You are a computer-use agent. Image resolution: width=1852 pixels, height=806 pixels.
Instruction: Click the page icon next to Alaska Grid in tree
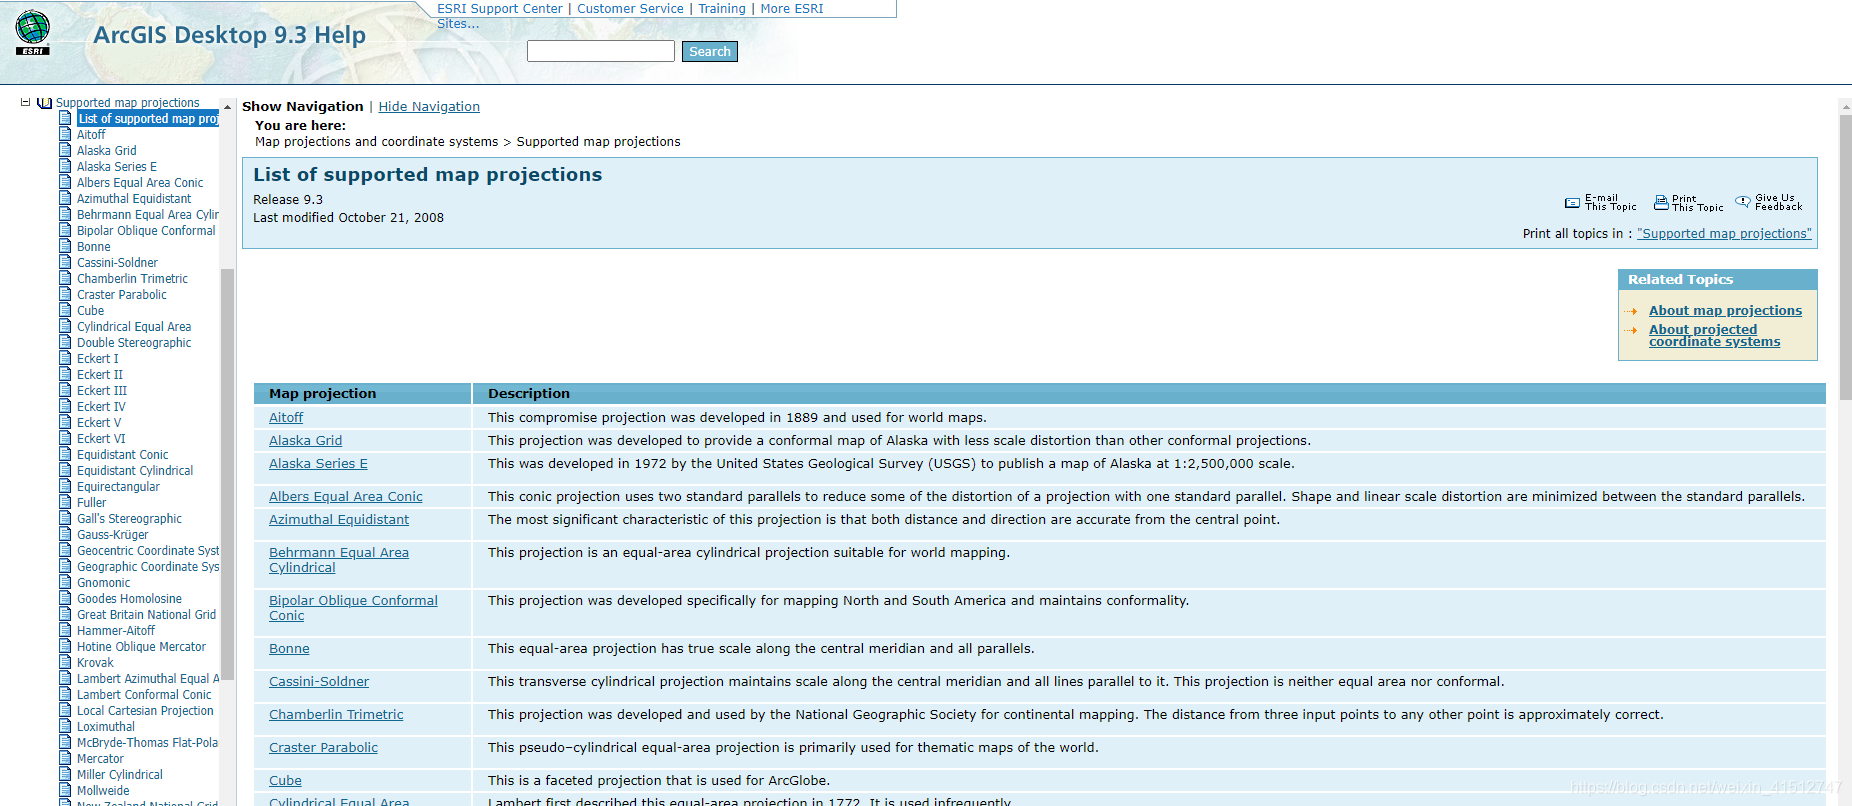(65, 150)
